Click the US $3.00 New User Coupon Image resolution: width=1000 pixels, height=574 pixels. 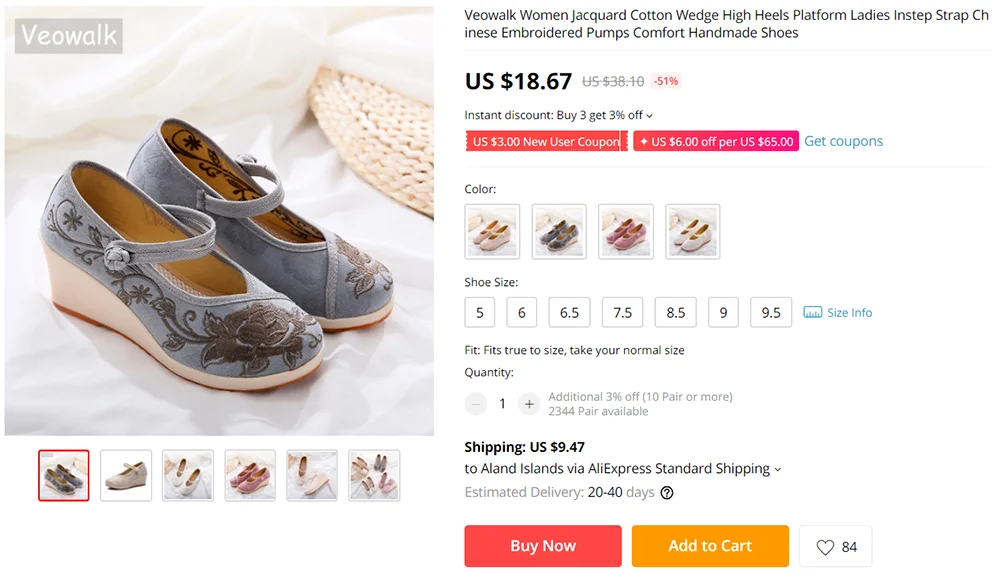point(546,142)
